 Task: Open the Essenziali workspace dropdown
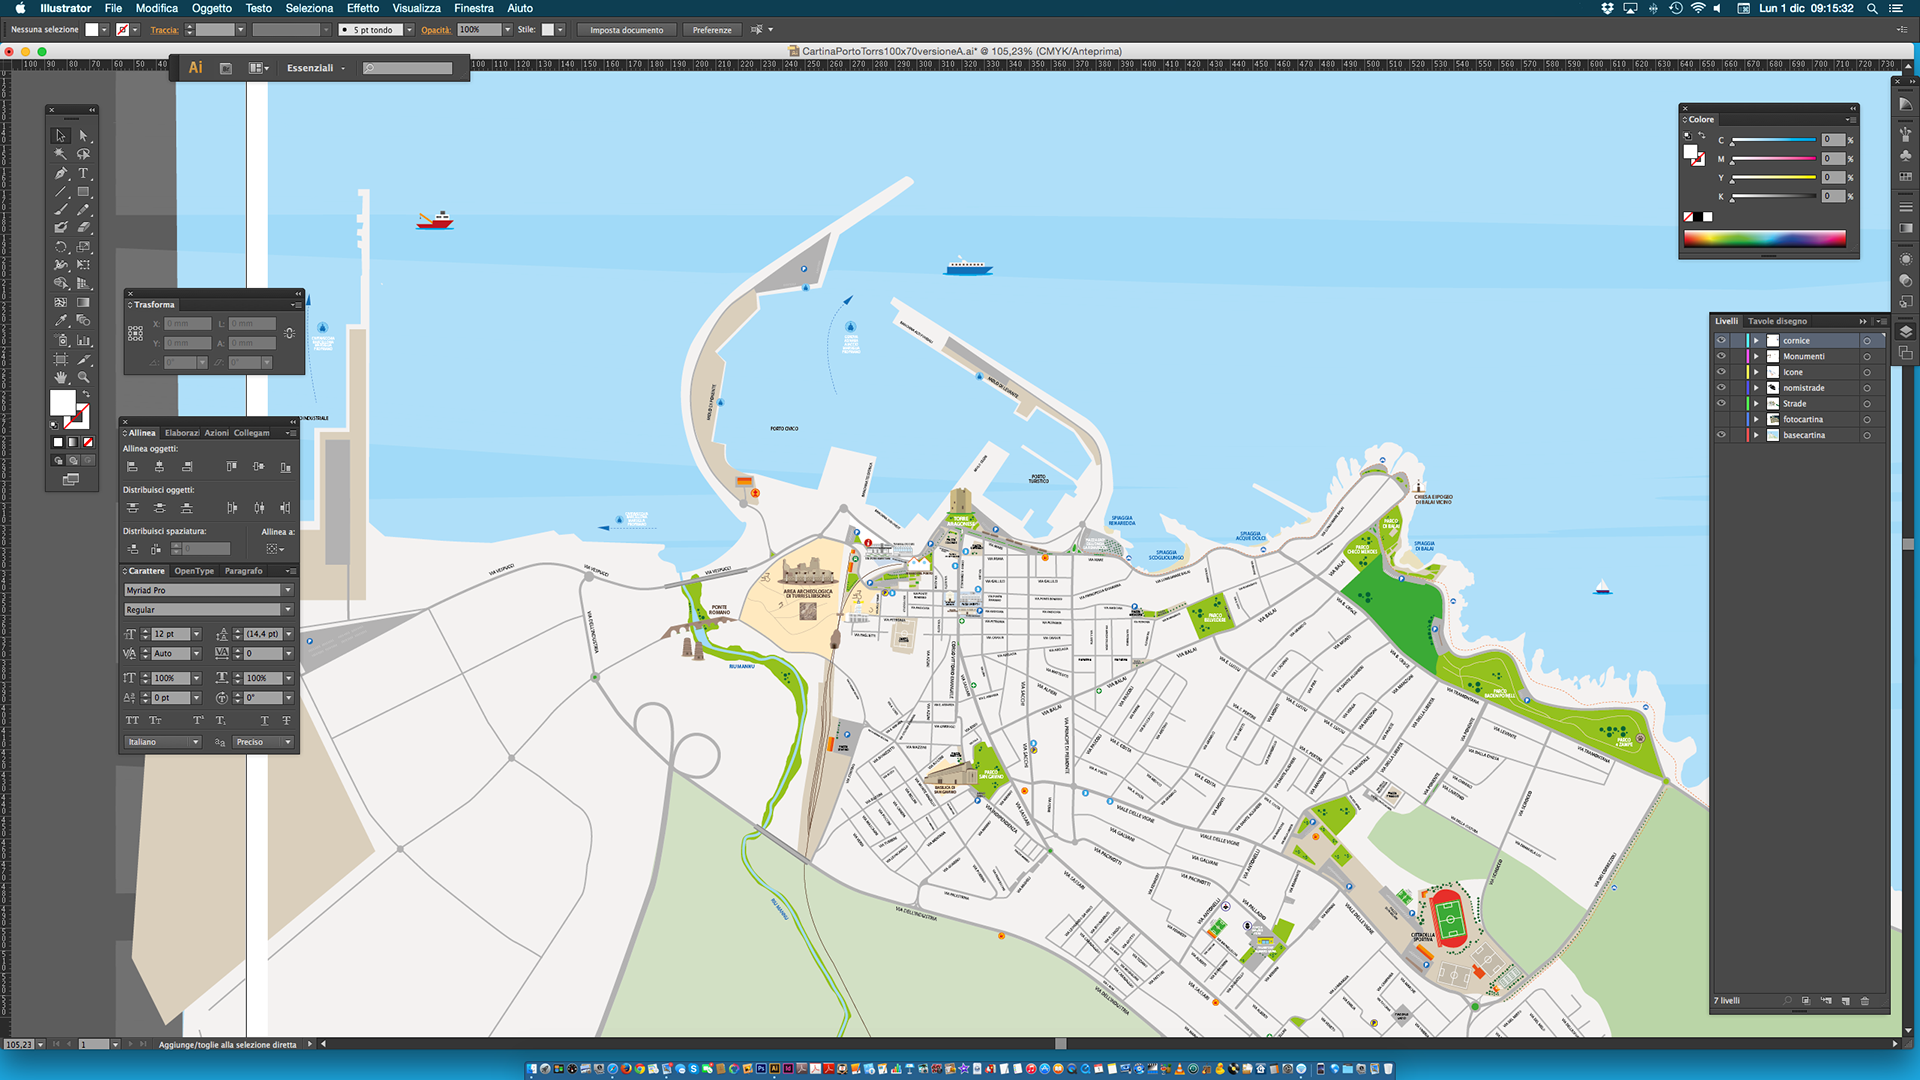[x=316, y=68]
